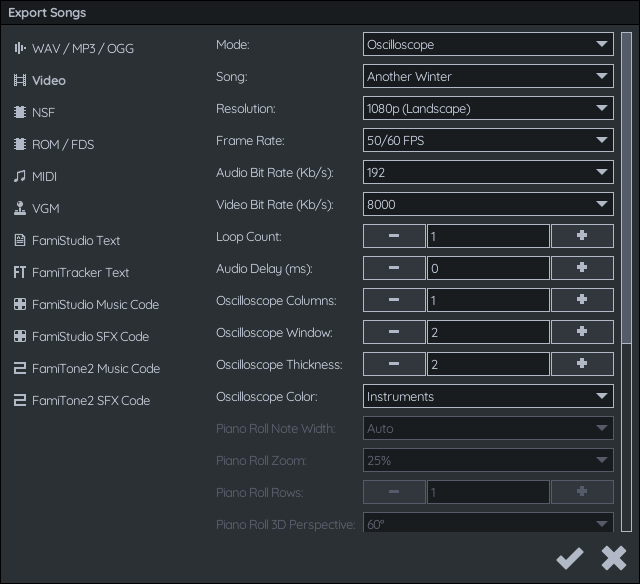This screenshot has width=640, height=584.
Task: Click the Piano Roll Rows plus button
Action: pos(582,492)
